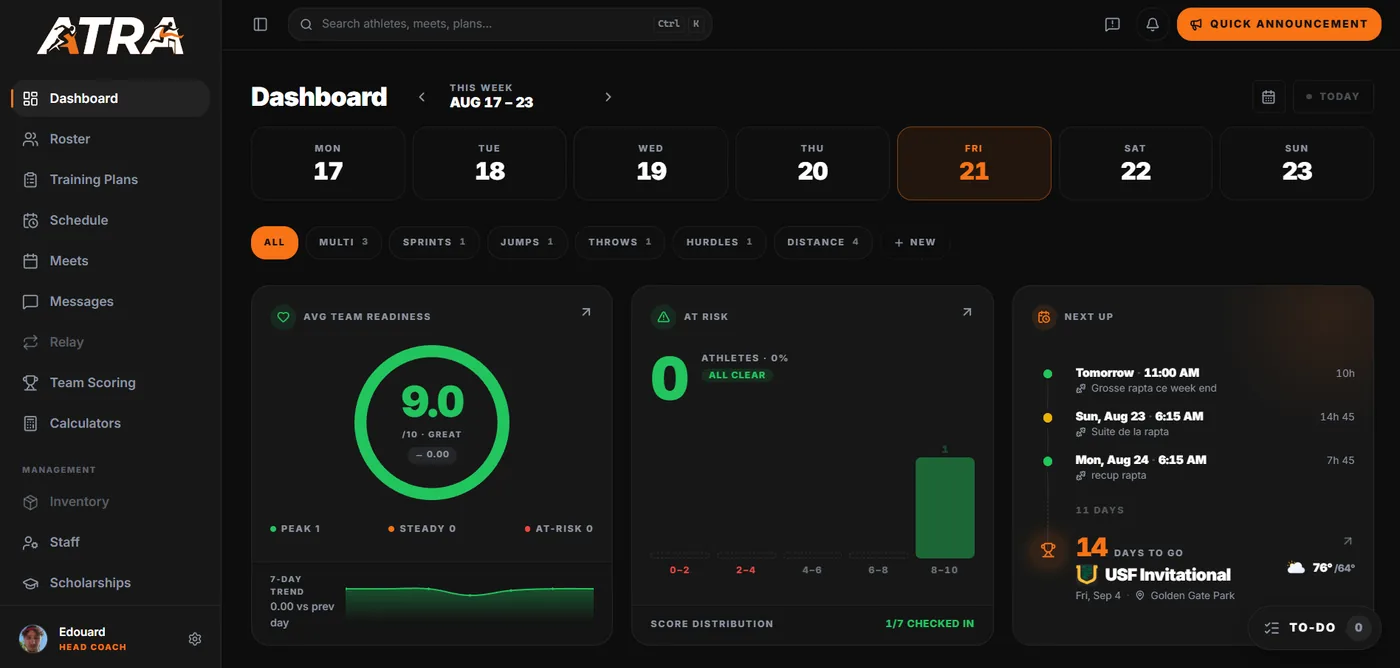Open settings gear beside Edouard
This screenshot has height=668, width=1400.
[195, 639]
